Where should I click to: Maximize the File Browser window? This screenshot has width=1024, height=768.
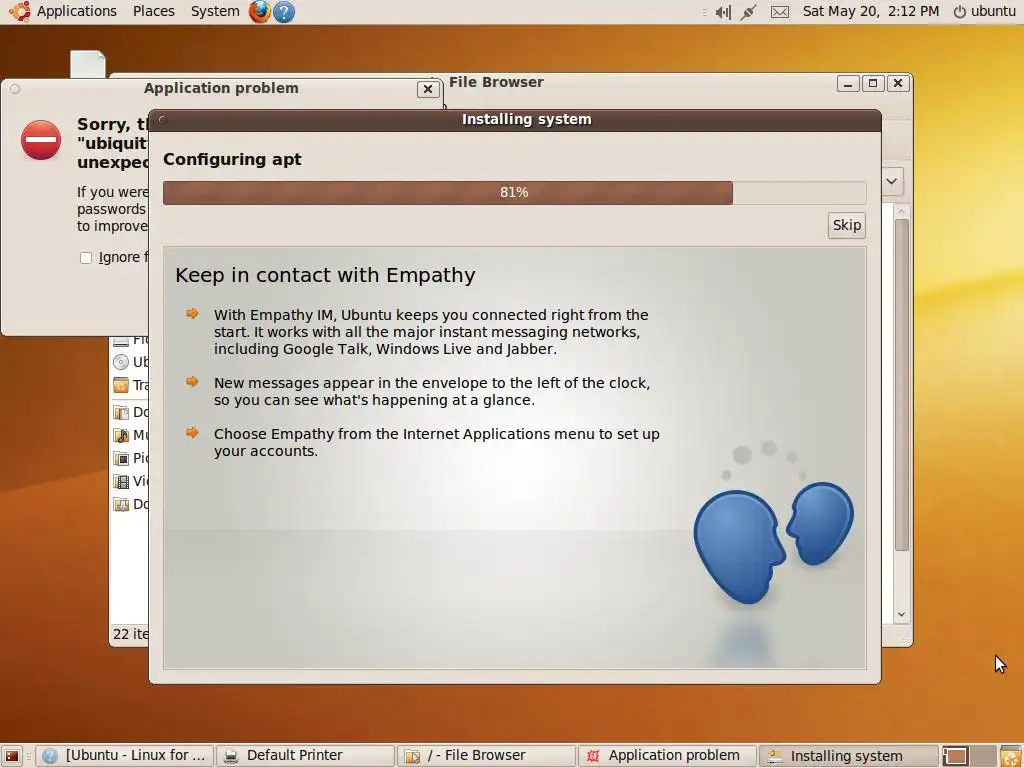[872, 84]
